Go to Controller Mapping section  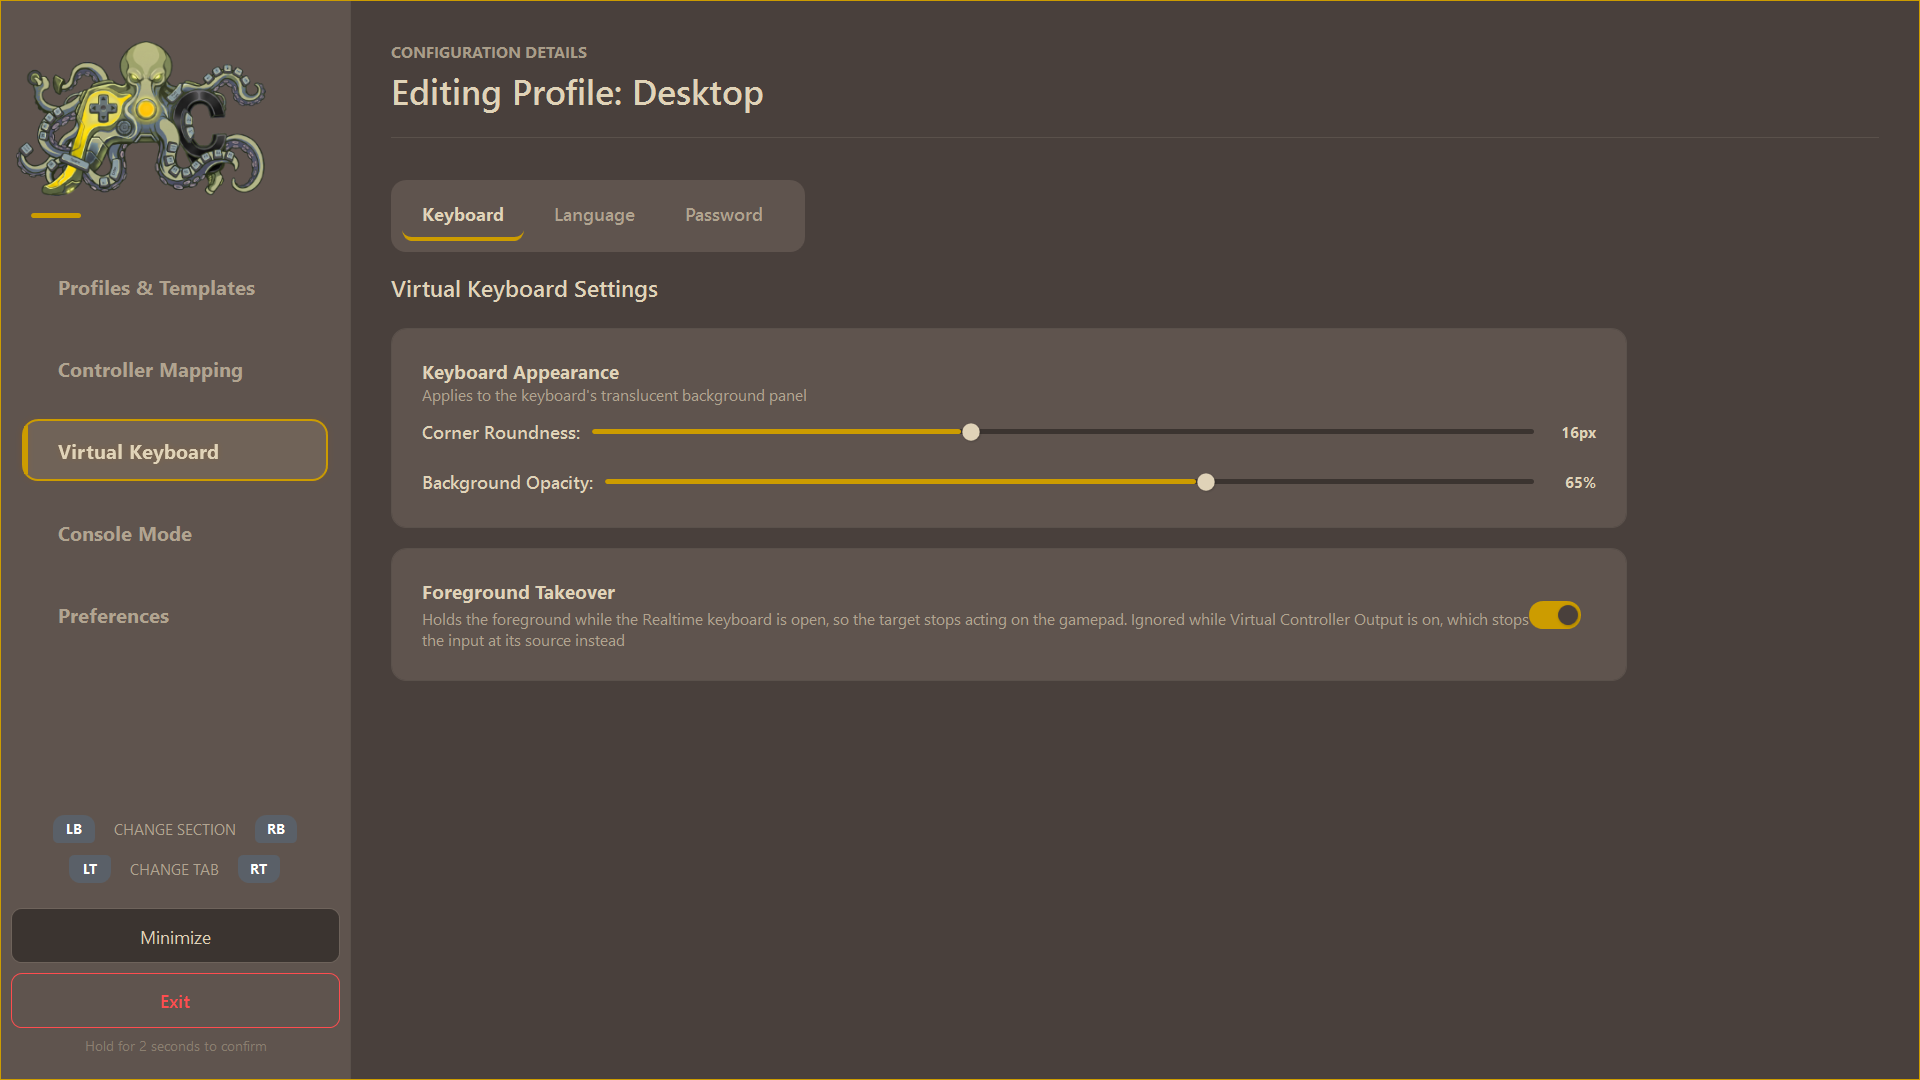175,370
